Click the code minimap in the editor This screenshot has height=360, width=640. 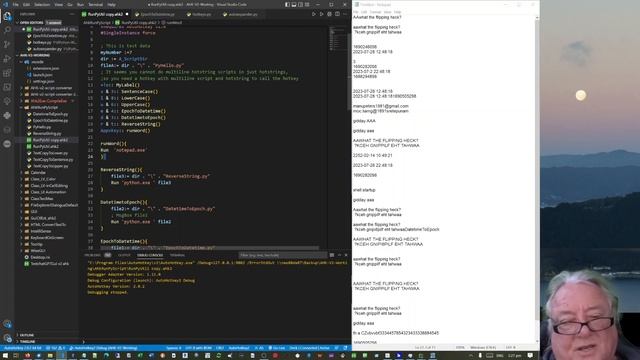point(339,39)
